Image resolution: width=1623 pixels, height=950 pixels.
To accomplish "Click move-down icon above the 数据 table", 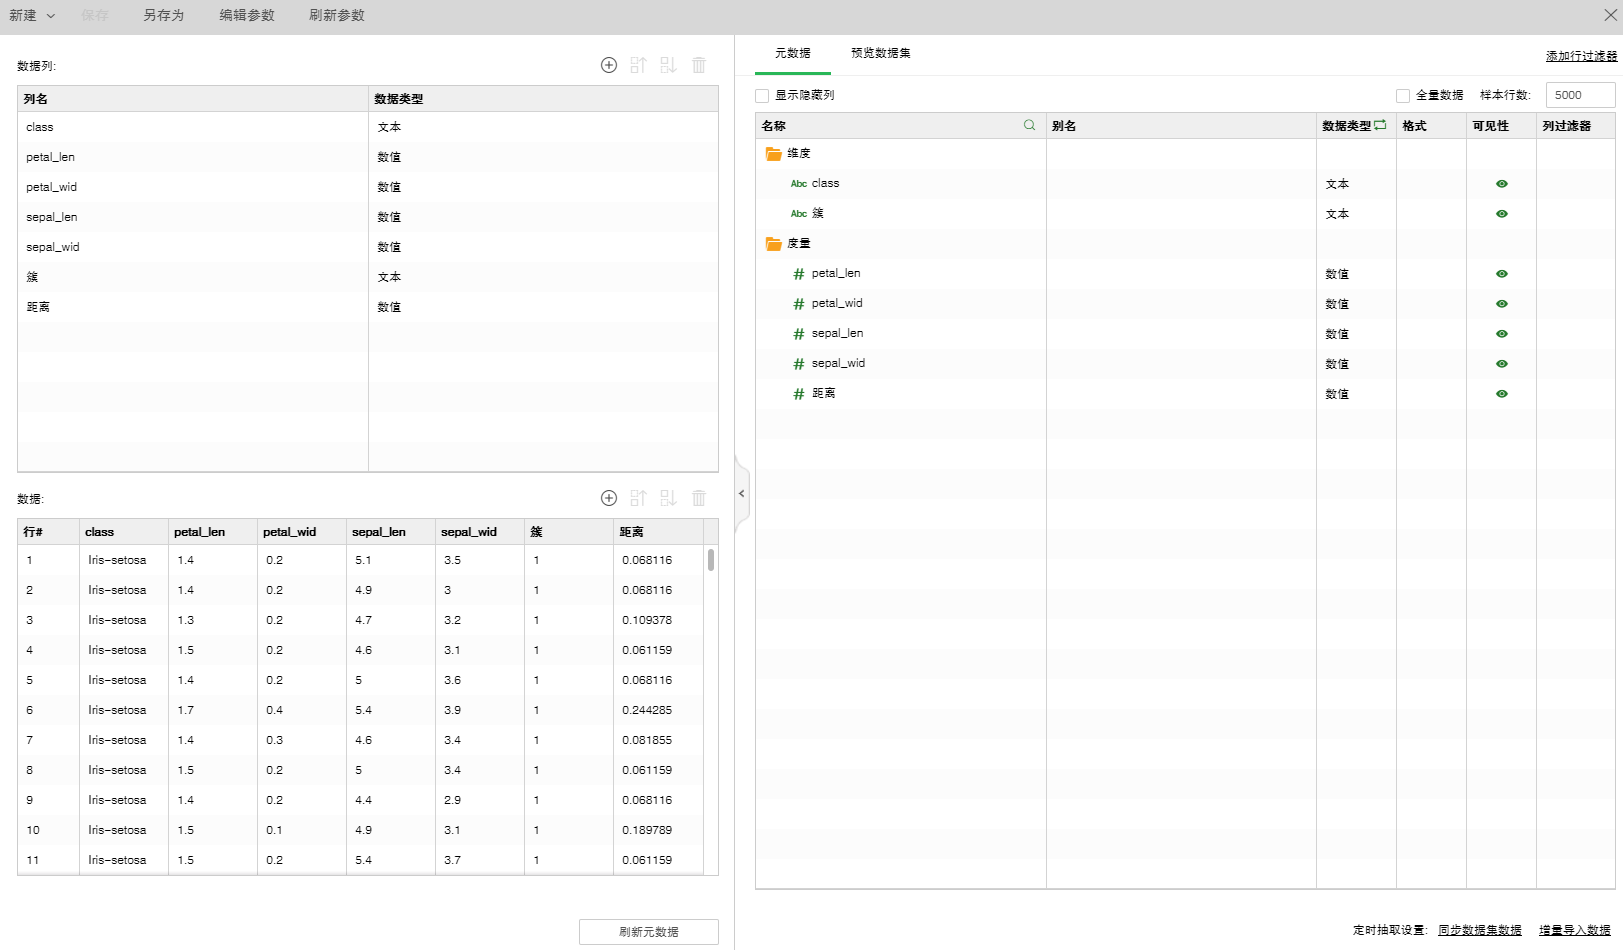I will point(668,498).
